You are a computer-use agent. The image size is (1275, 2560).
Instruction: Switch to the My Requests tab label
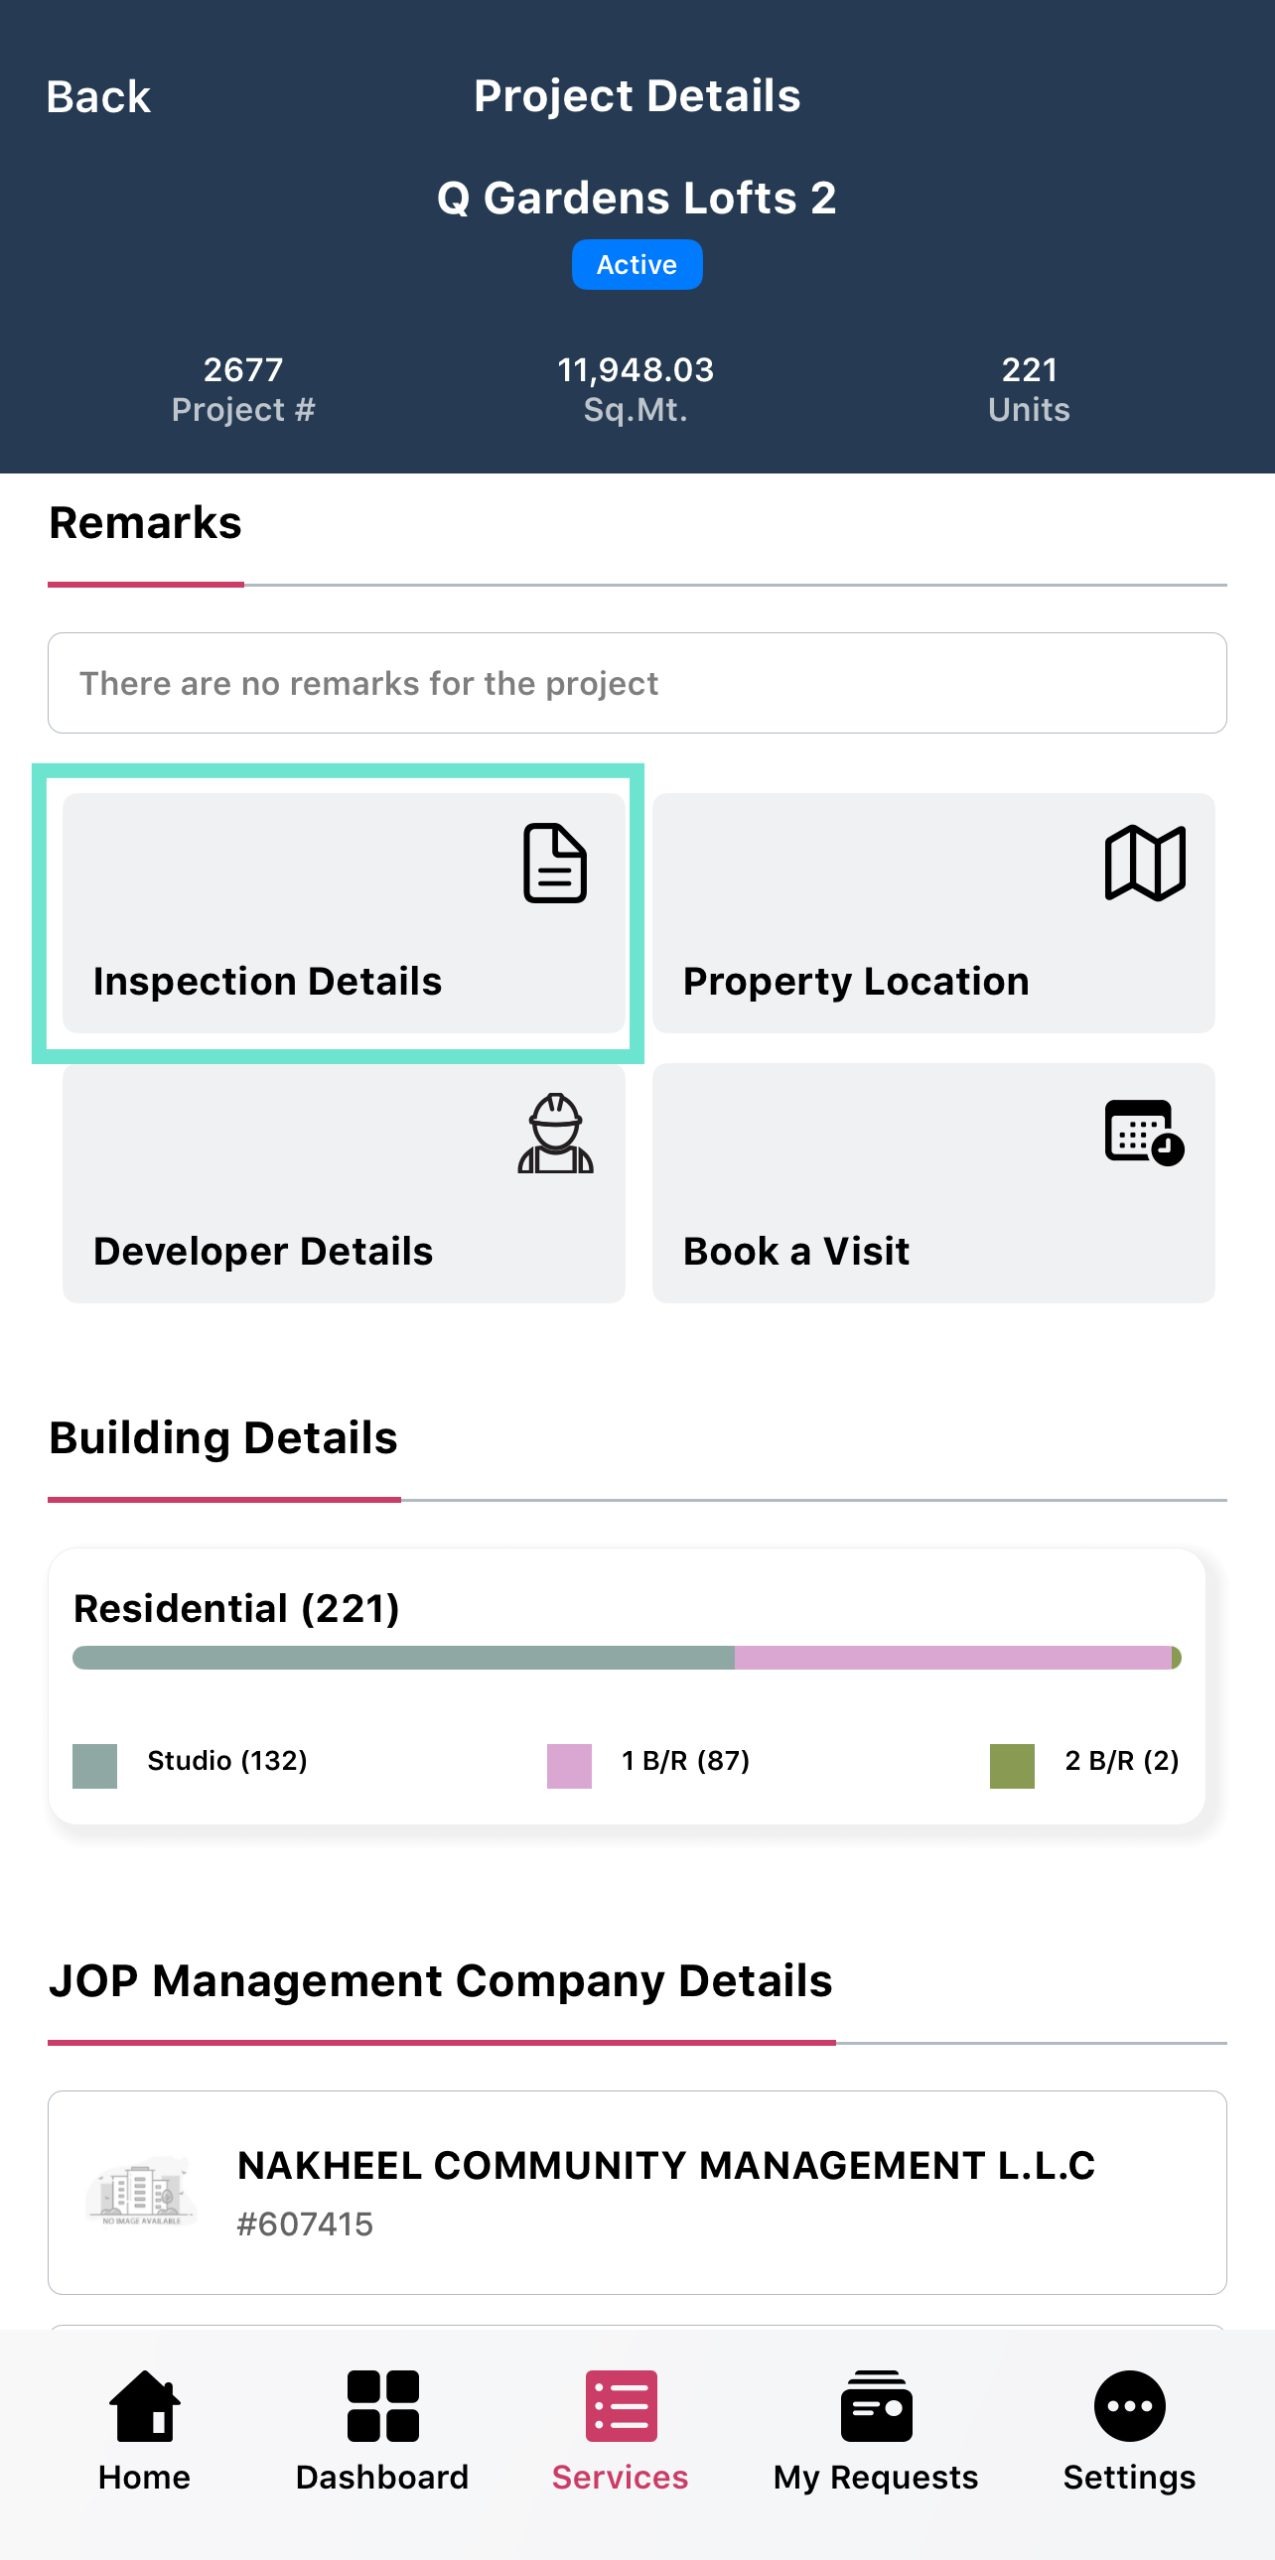click(876, 2477)
